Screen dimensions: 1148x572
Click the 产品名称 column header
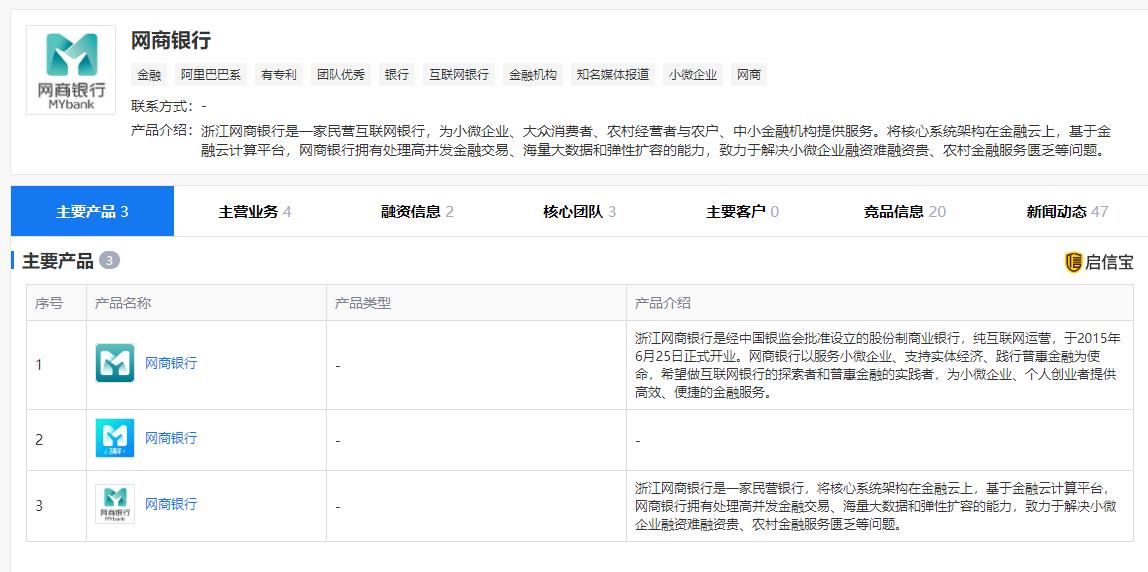123,303
